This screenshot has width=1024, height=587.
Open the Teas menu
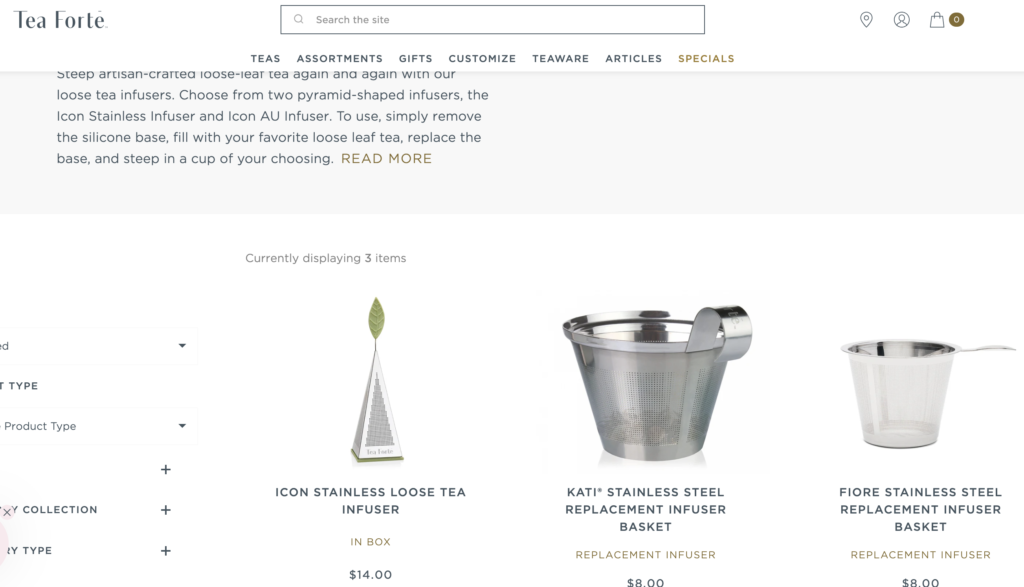[265, 59]
